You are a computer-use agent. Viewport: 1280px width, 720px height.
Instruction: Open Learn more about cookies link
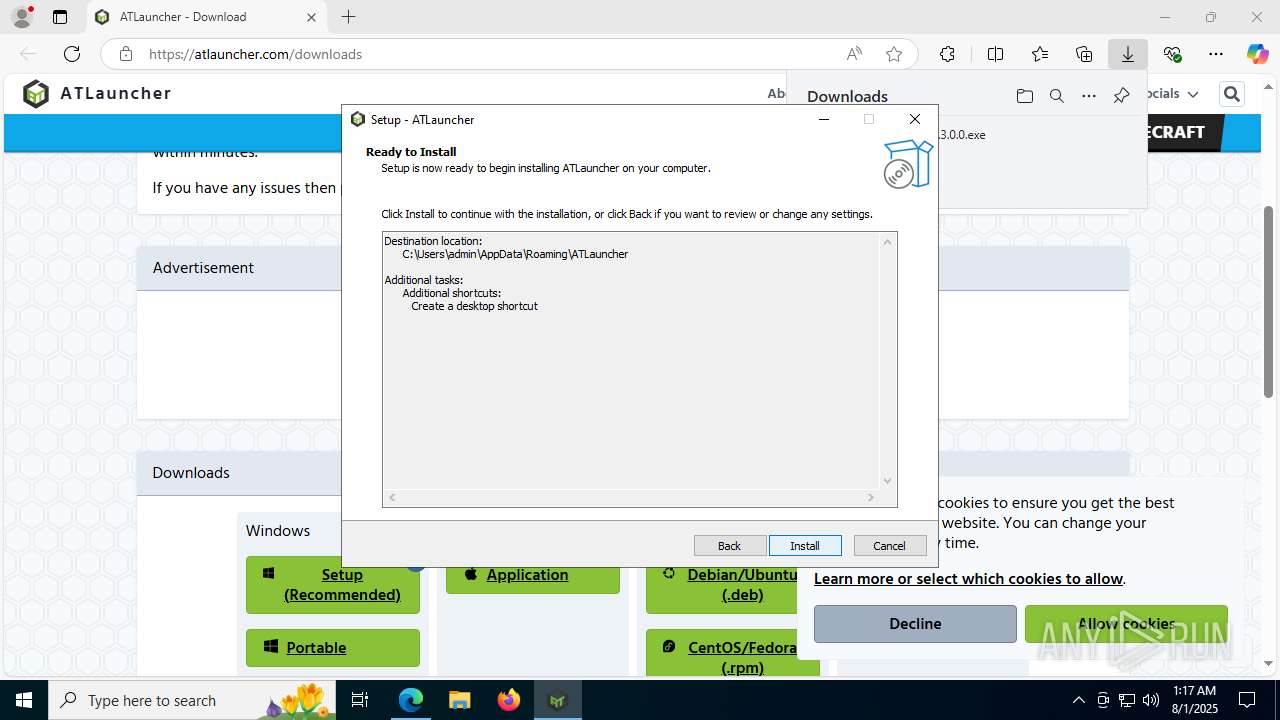coord(968,579)
